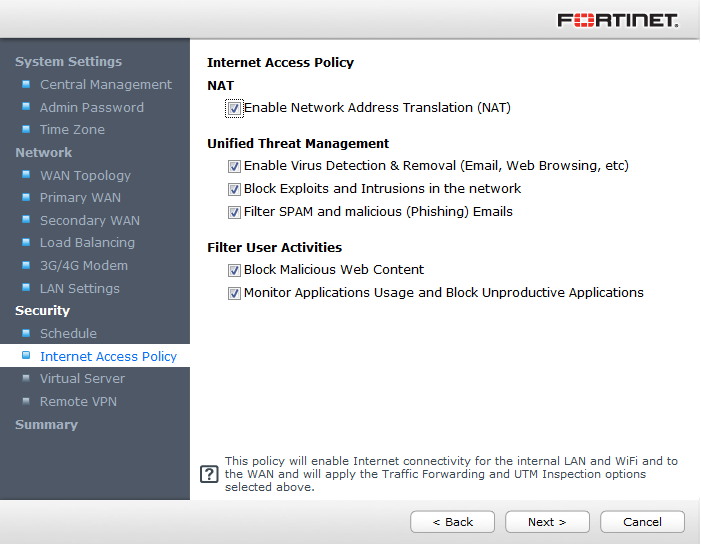Image resolution: width=701 pixels, height=544 pixels.
Task: Go to Admin Password step
Action: 91,107
